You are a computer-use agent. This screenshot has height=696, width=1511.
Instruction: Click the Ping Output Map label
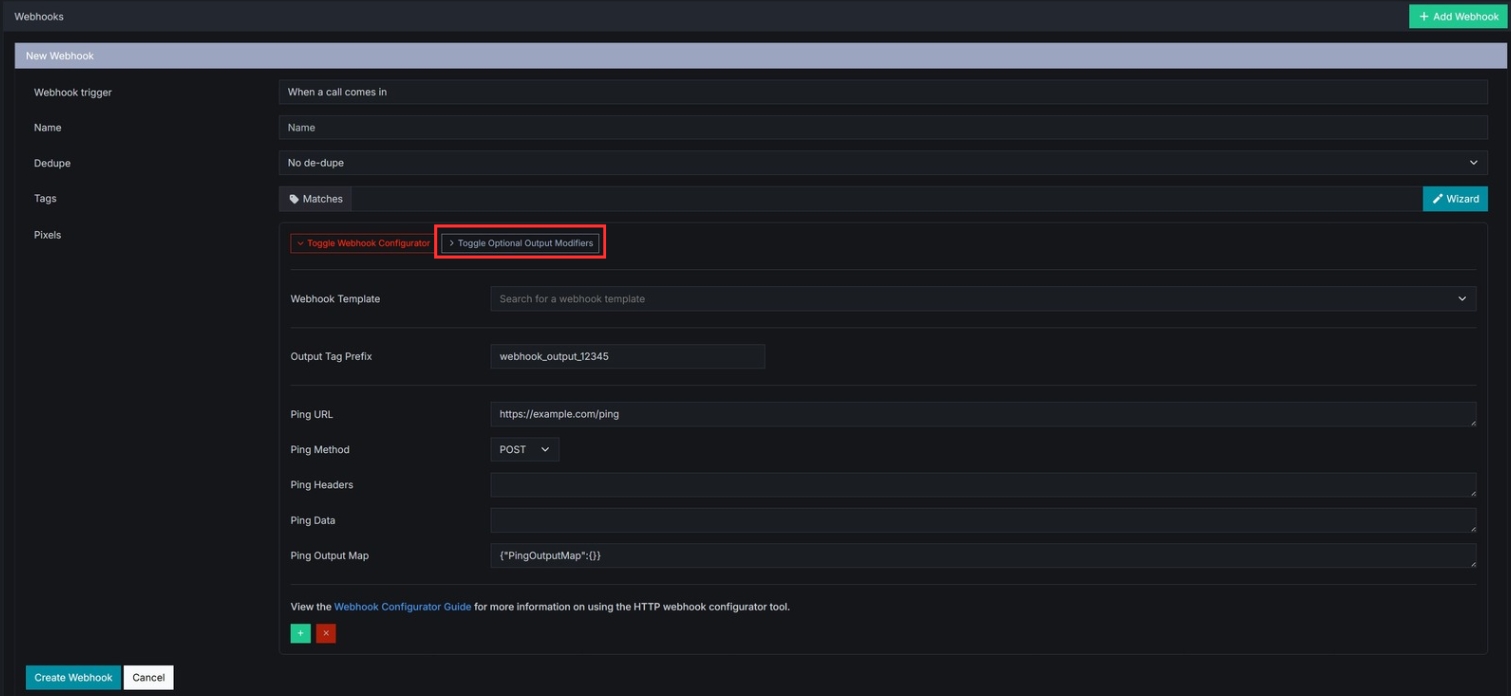(x=330, y=556)
